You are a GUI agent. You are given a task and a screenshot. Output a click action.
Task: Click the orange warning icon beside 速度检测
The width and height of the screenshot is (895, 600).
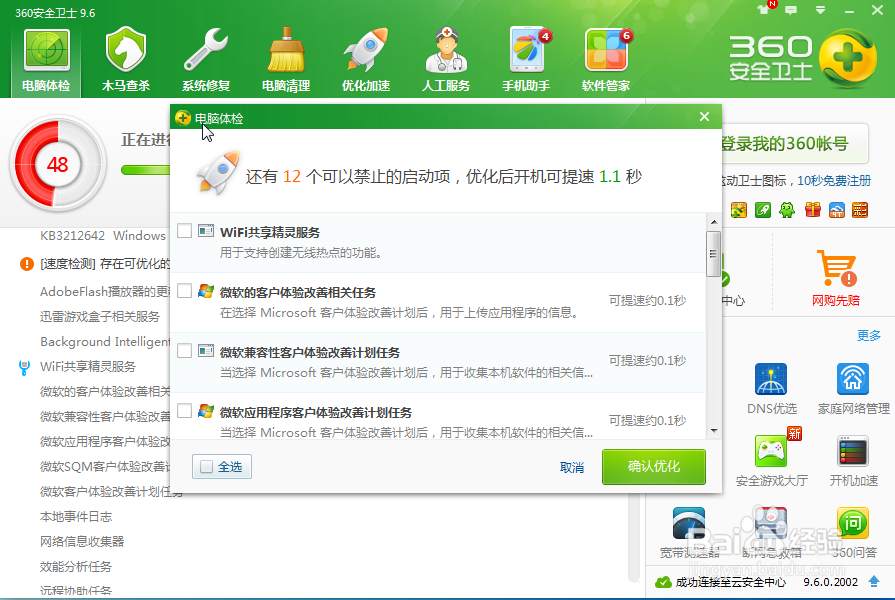(26, 264)
